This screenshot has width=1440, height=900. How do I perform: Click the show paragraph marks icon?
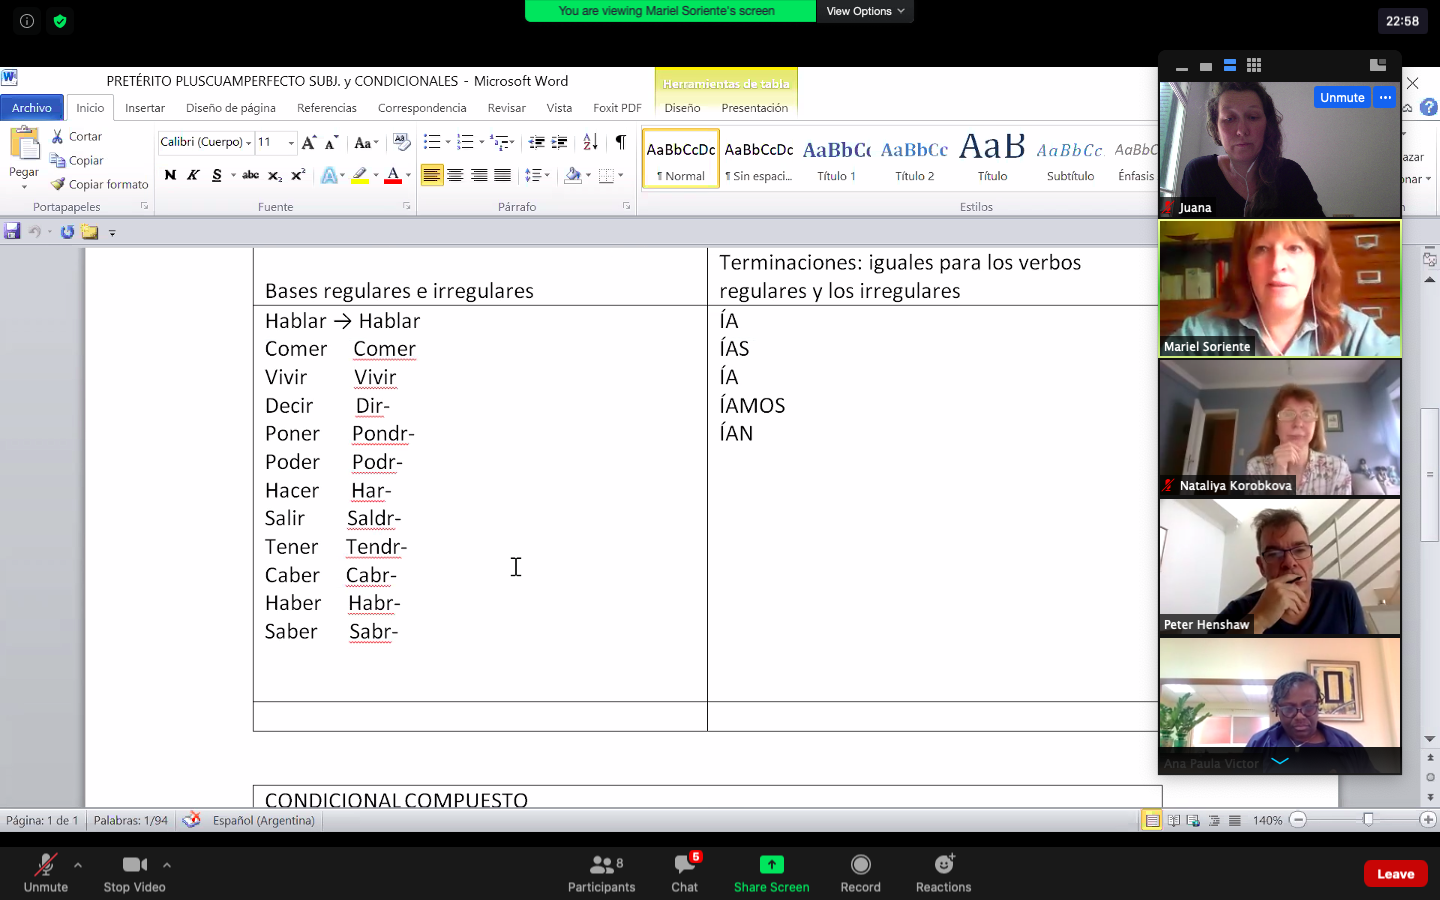pyautogui.click(x=620, y=142)
